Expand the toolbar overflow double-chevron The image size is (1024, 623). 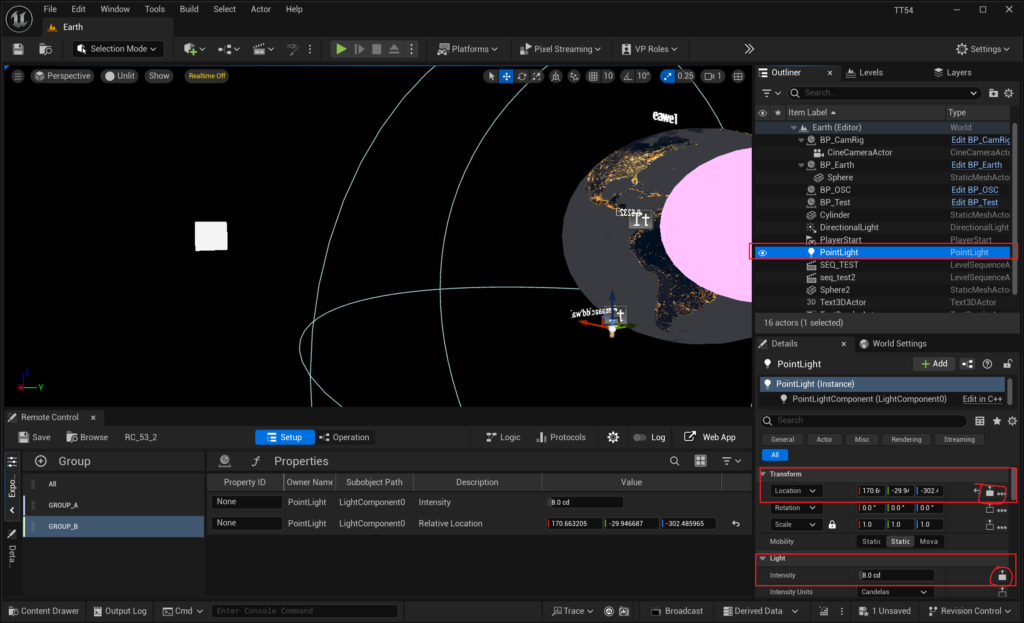[x=749, y=49]
